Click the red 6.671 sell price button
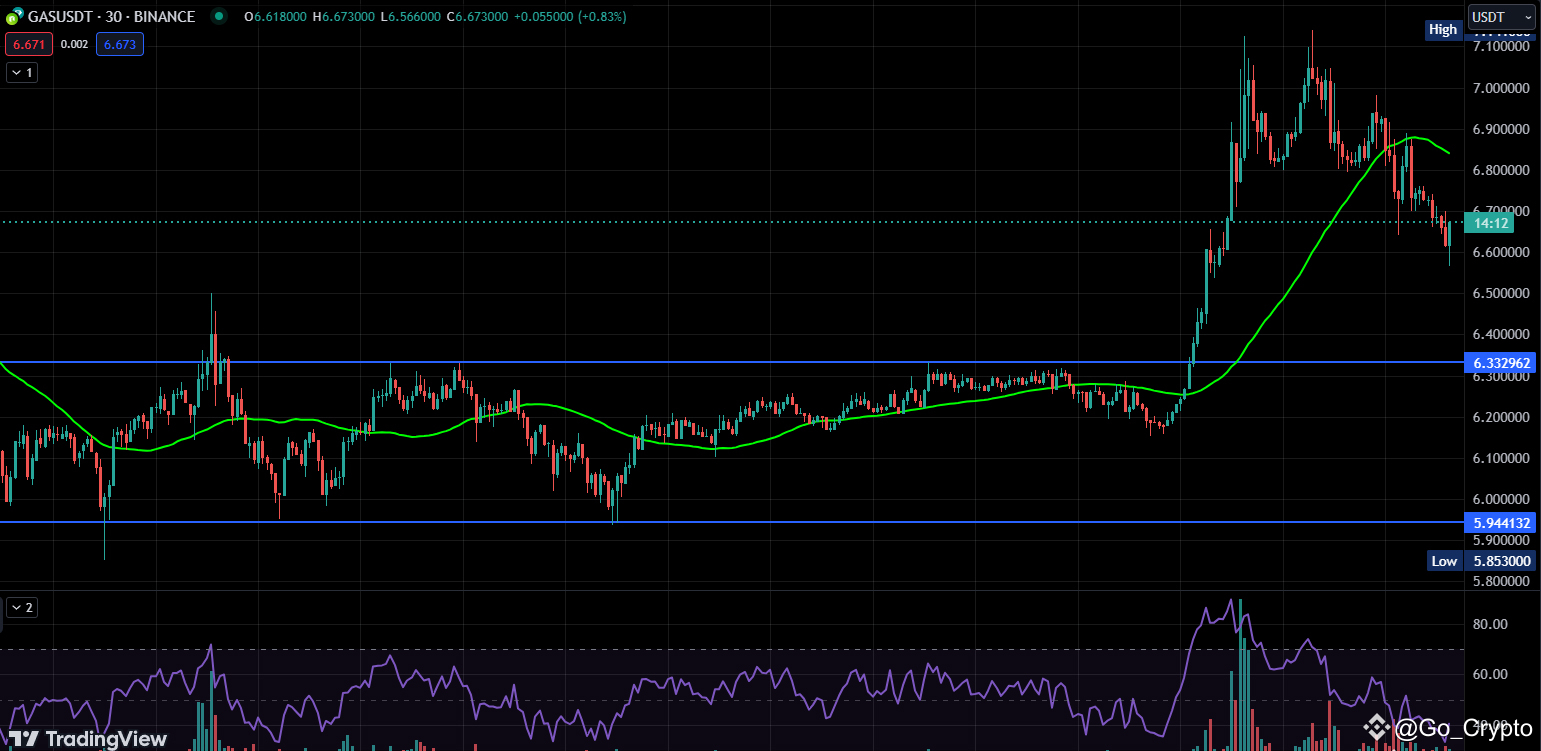The height and width of the screenshot is (751, 1541). pos(29,44)
